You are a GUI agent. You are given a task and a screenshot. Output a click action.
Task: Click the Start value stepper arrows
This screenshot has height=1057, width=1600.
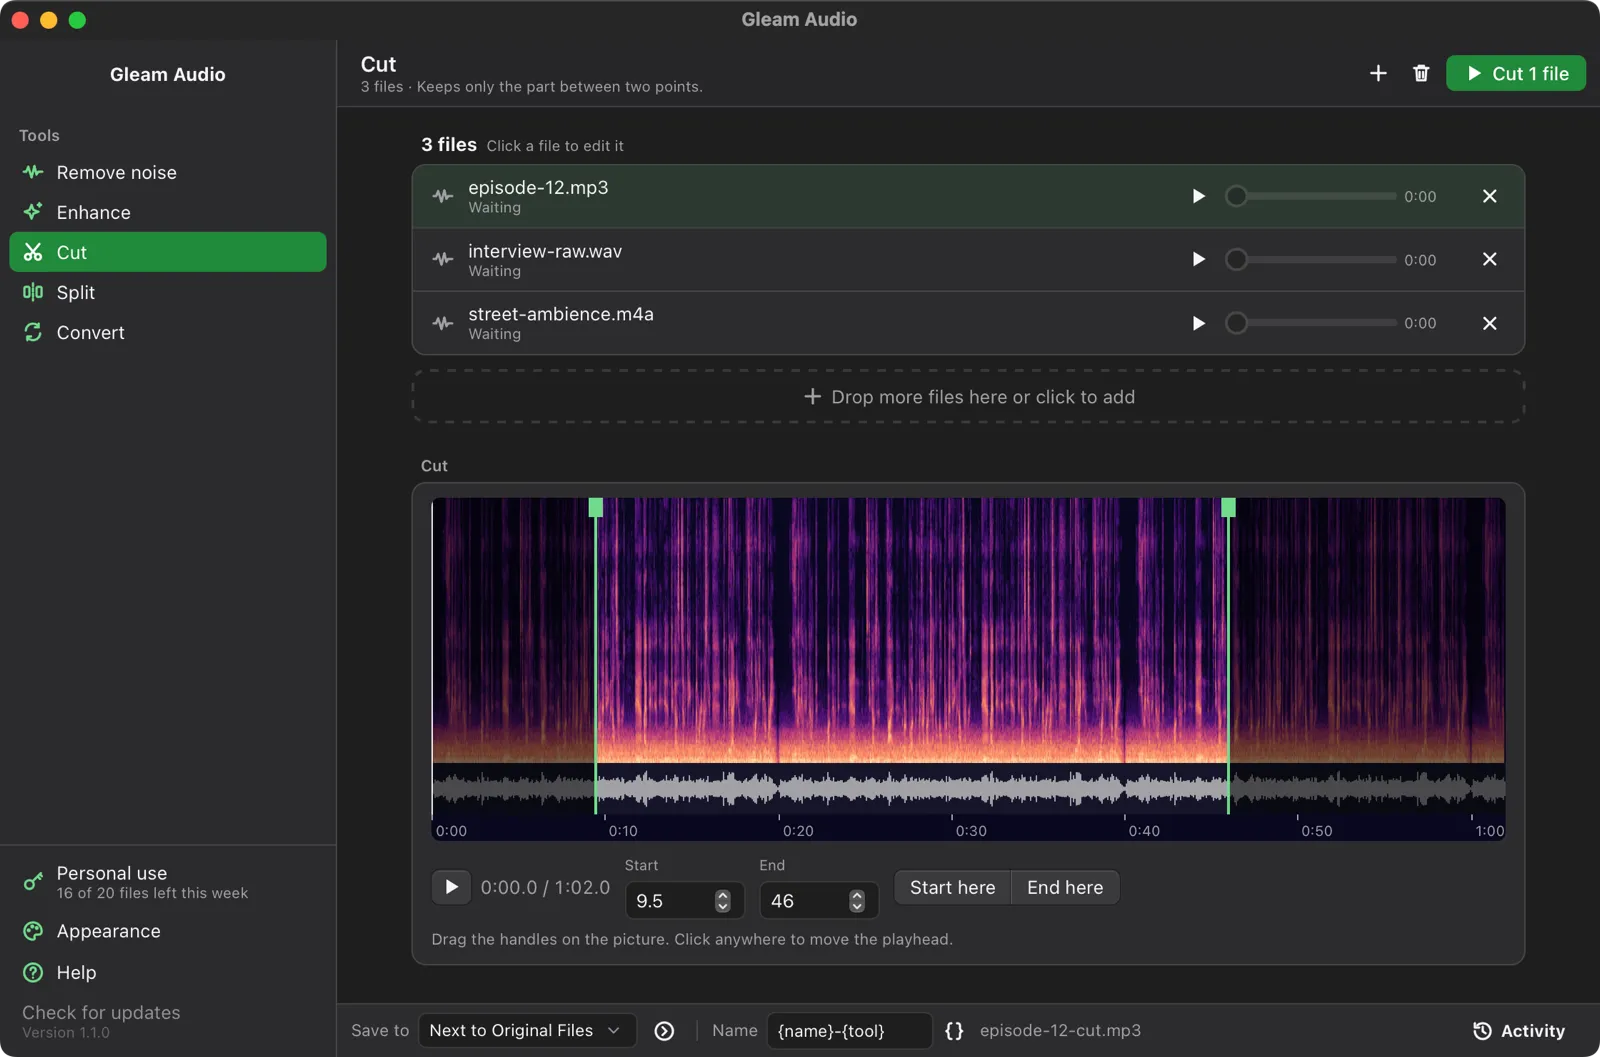pos(723,901)
